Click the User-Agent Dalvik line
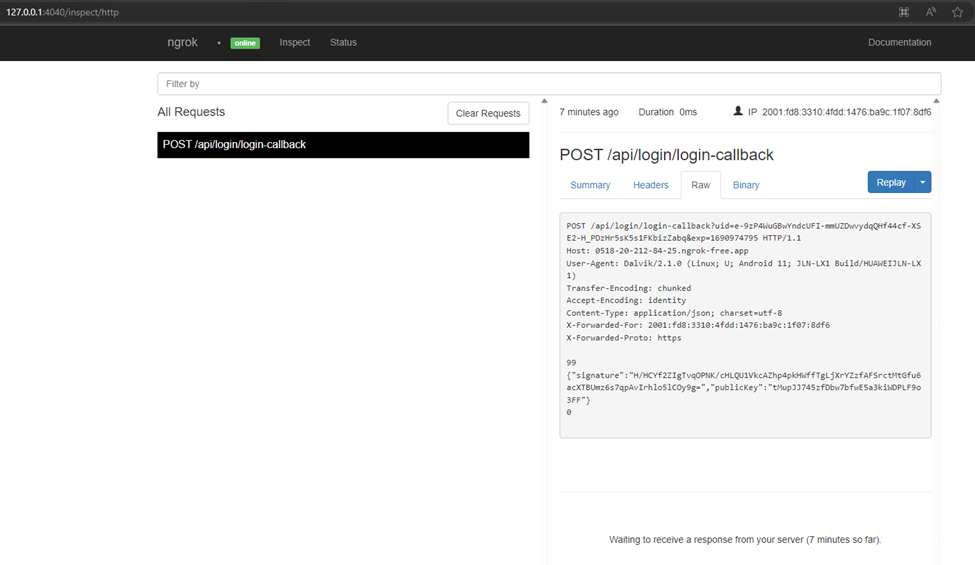975x565 pixels. pyautogui.click(x=744, y=269)
